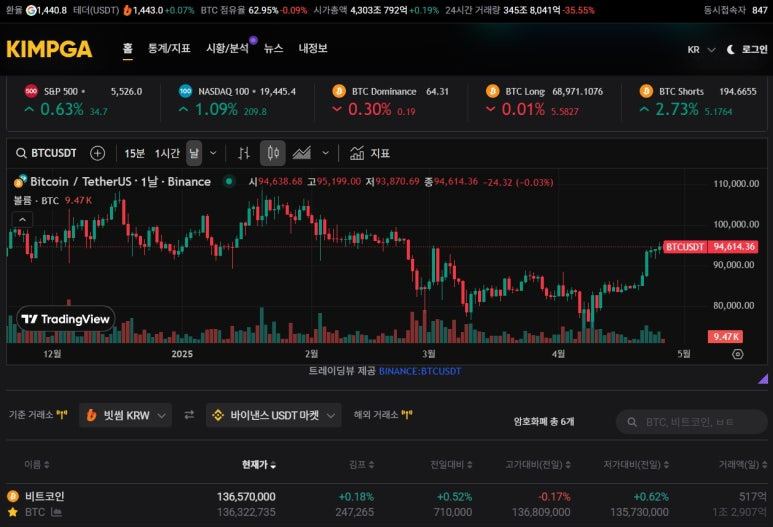Click the KIMPGA logo
Image resolution: width=773 pixels, height=527 pixels.
click(49, 49)
